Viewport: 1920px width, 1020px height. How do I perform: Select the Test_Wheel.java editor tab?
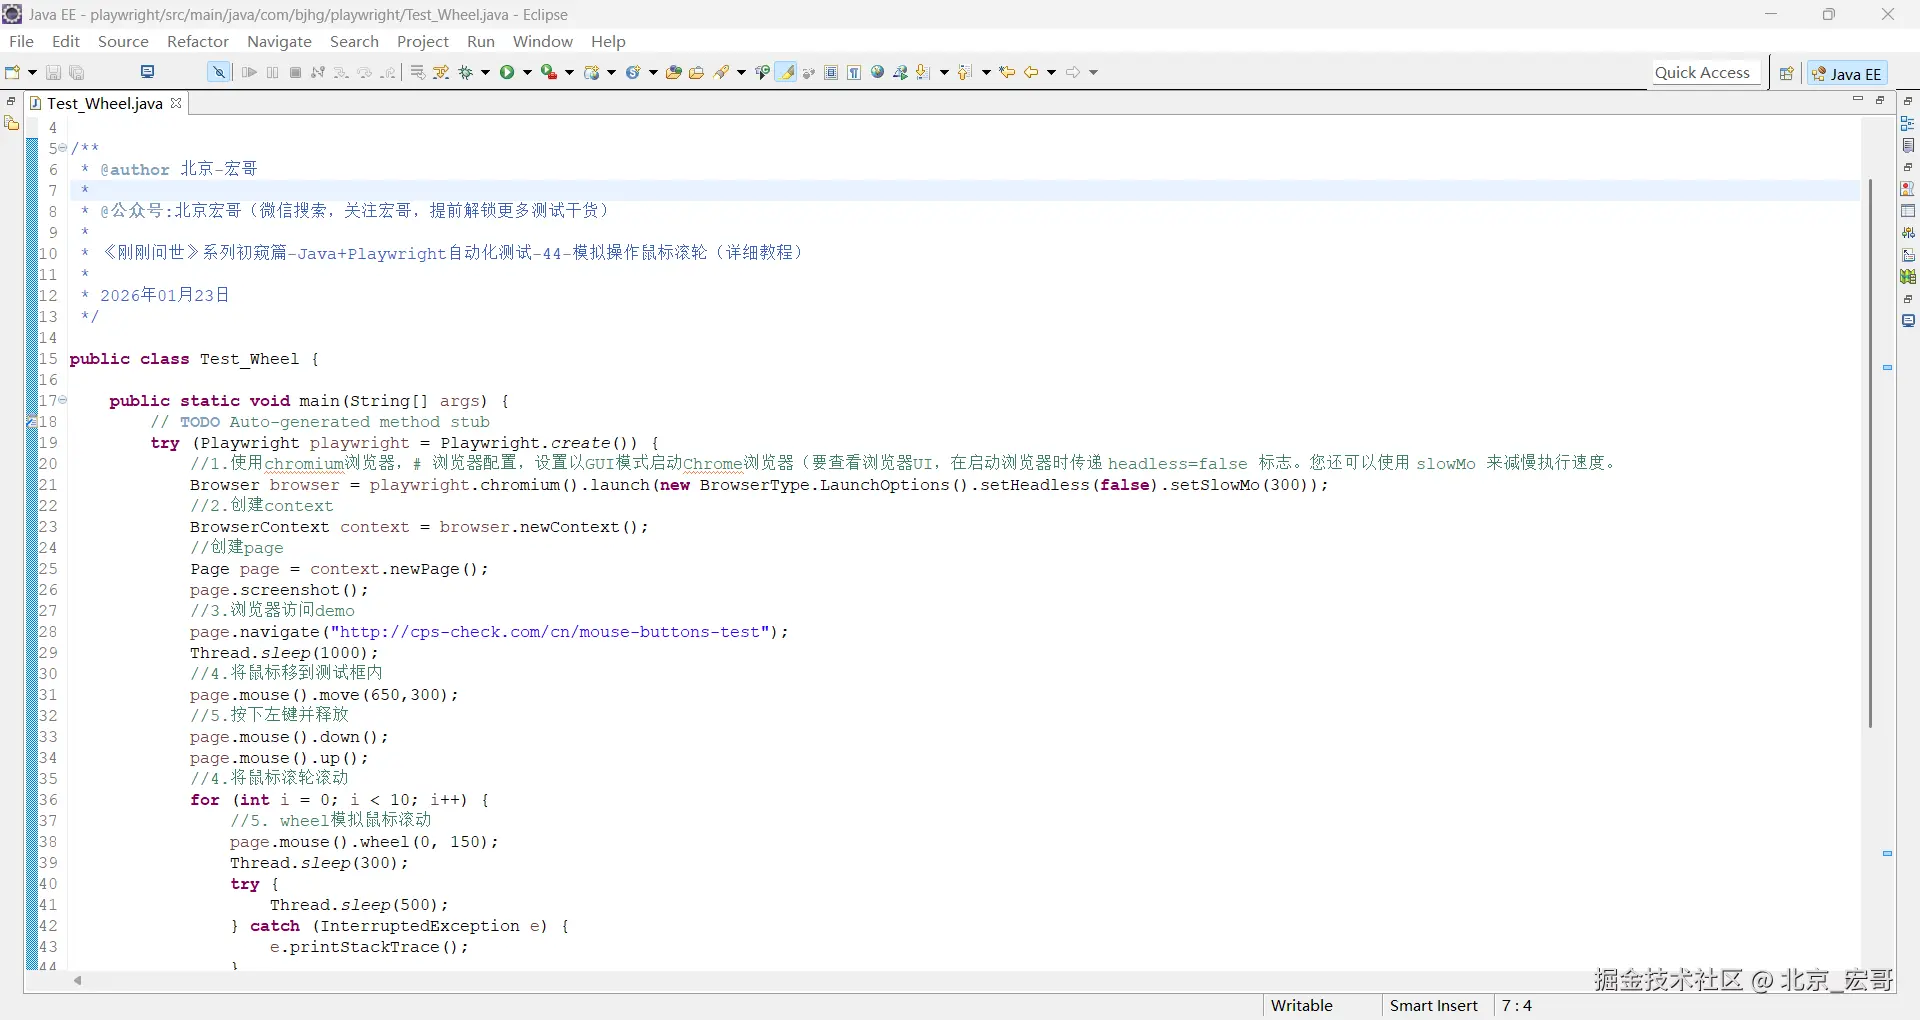tap(105, 103)
